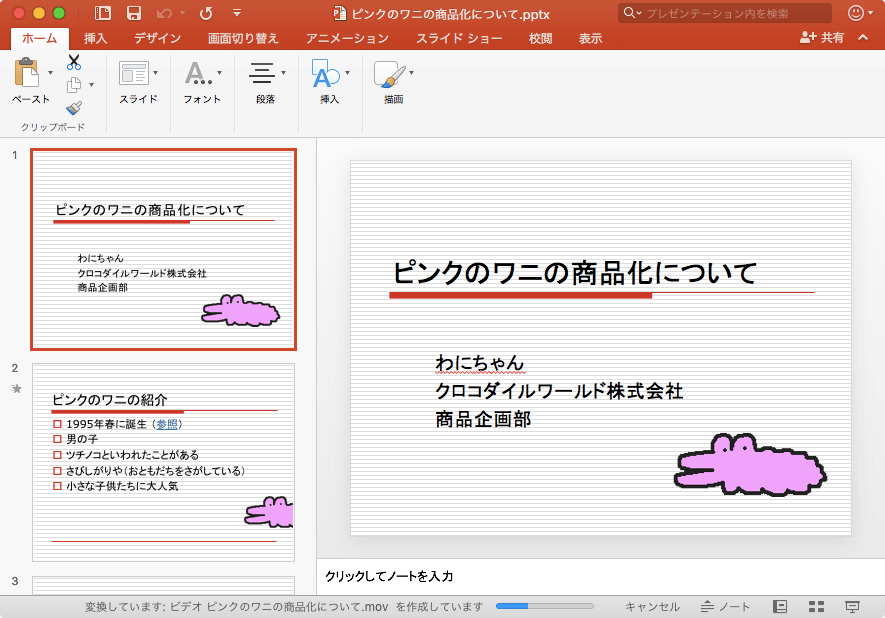This screenshot has height=618, width=885.
Task: Collapse the ribbon with the chevron
Action: pyautogui.click(x=865, y=38)
